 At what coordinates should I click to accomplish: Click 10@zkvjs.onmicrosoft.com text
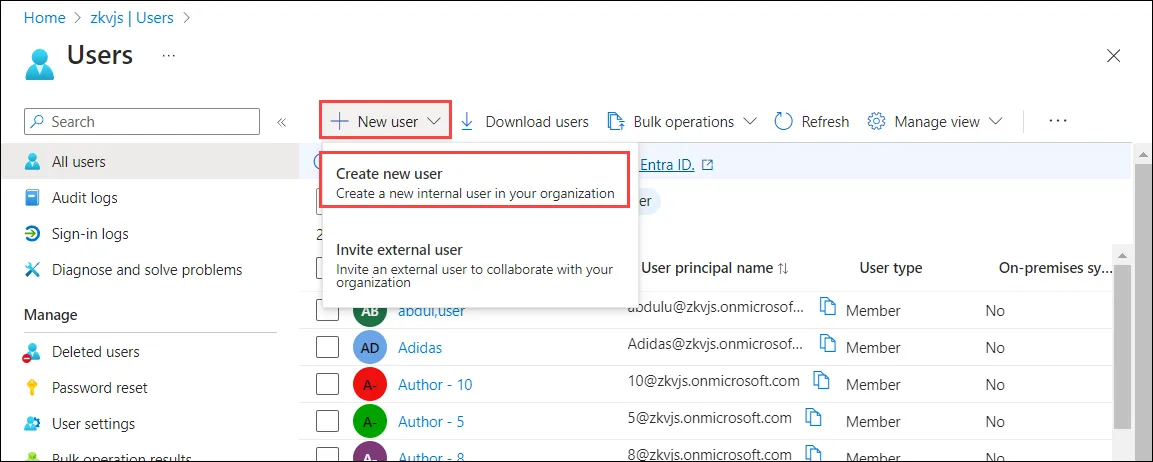pyautogui.click(x=713, y=380)
